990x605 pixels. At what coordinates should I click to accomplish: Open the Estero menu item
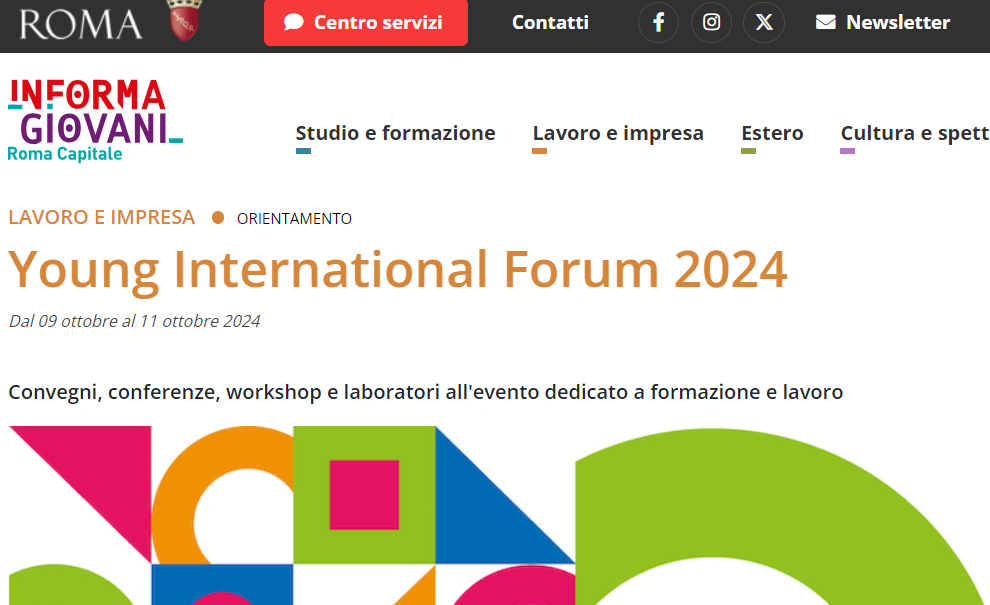(772, 133)
